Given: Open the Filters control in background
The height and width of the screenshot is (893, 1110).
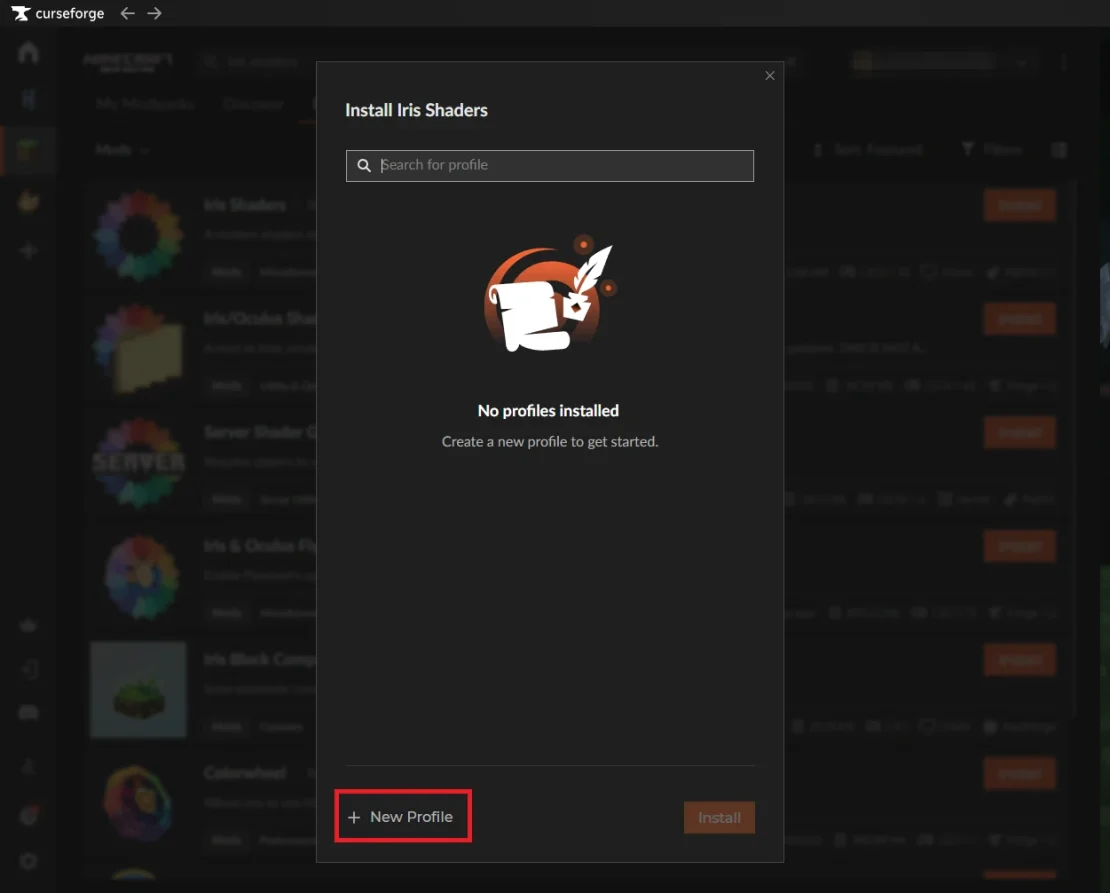Looking at the screenshot, I should click(992, 149).
